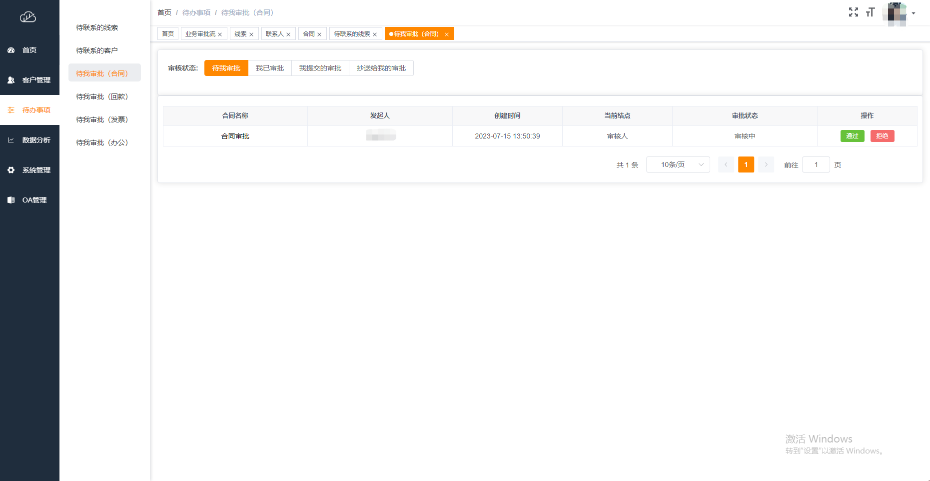Image resolution: width=930 pixels, height=481 pixels.
Task: Open the 10条/页 page size dropdown
Action: coord(678,164)
